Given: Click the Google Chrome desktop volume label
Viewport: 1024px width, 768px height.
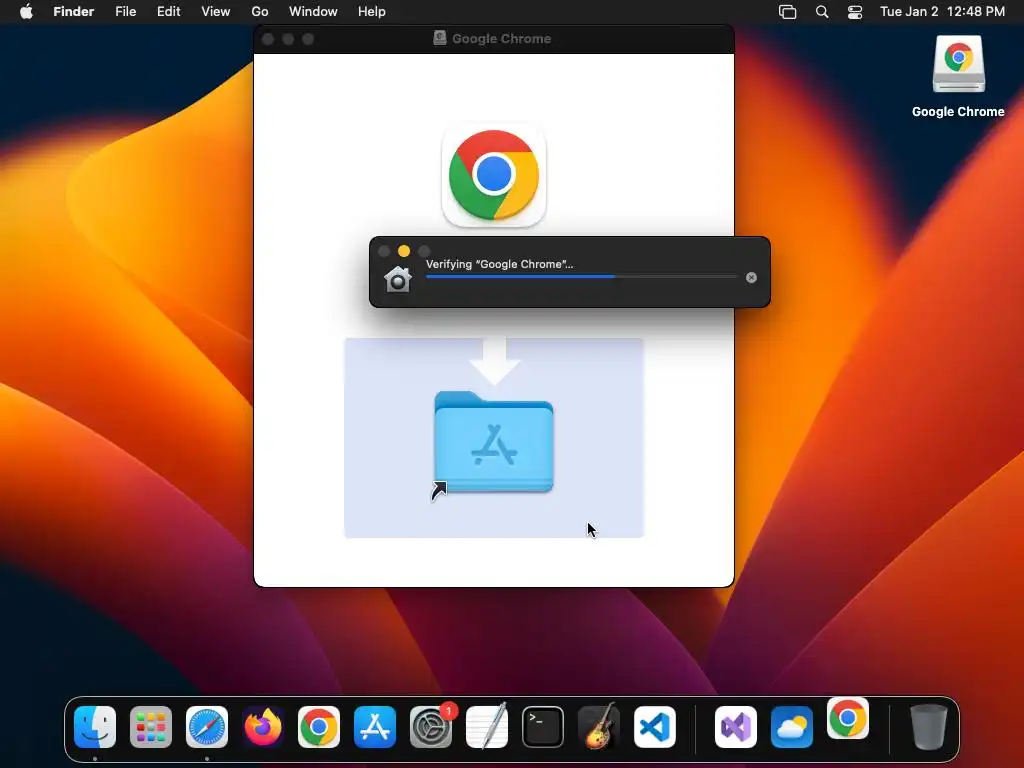Looking at the screenshot, I should [958, 112].
